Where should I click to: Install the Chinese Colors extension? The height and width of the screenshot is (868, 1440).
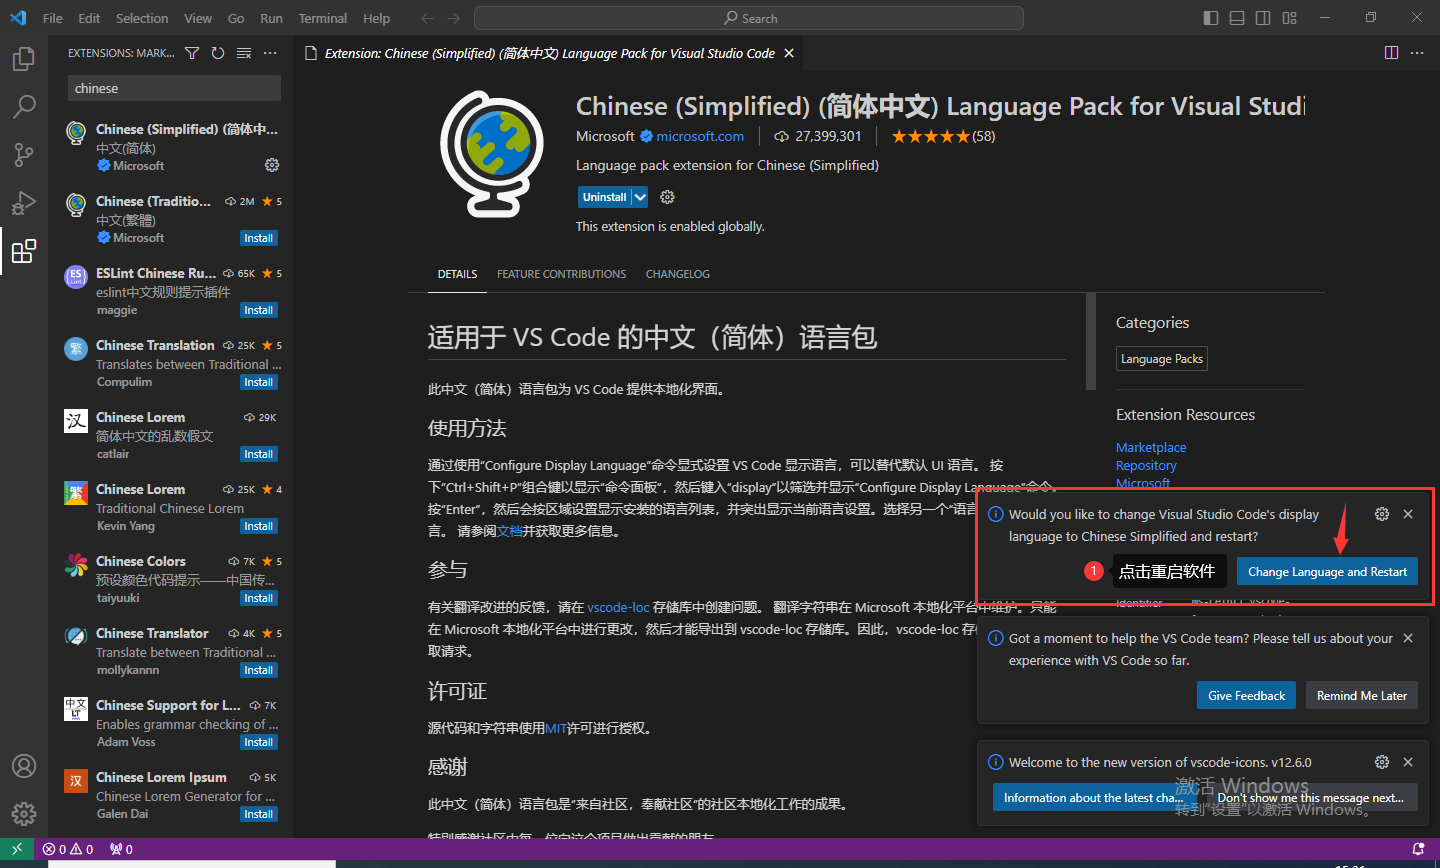[259, 598]
